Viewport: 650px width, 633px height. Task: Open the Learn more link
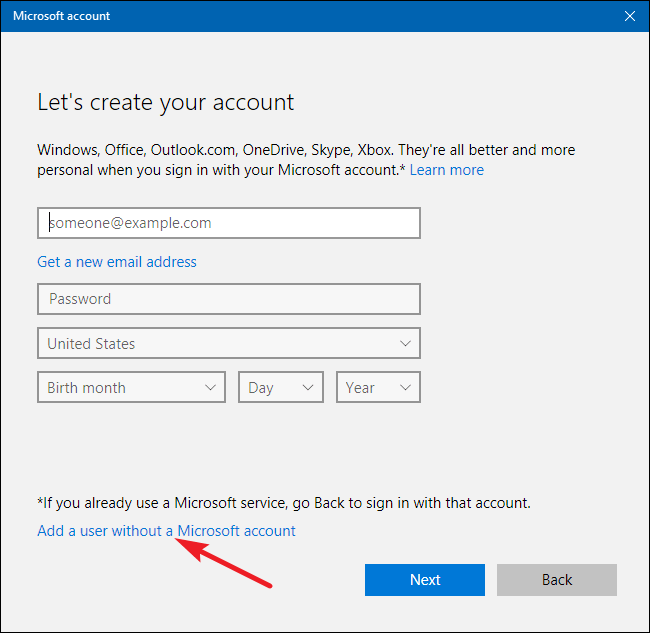pos(446,170)
